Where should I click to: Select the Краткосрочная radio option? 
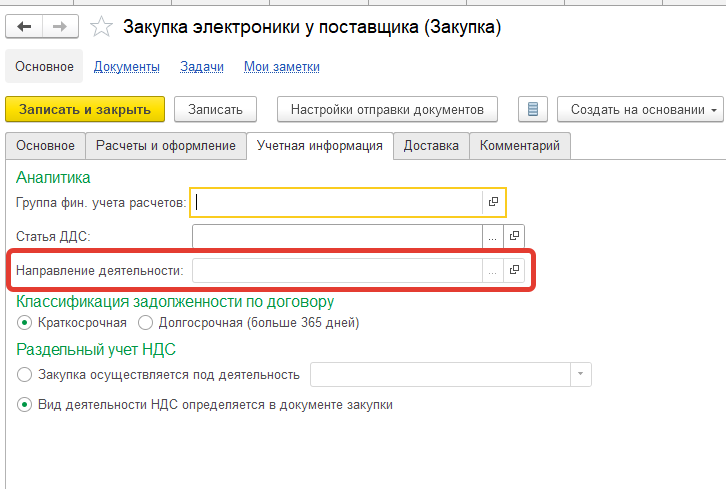click(25, 323)
